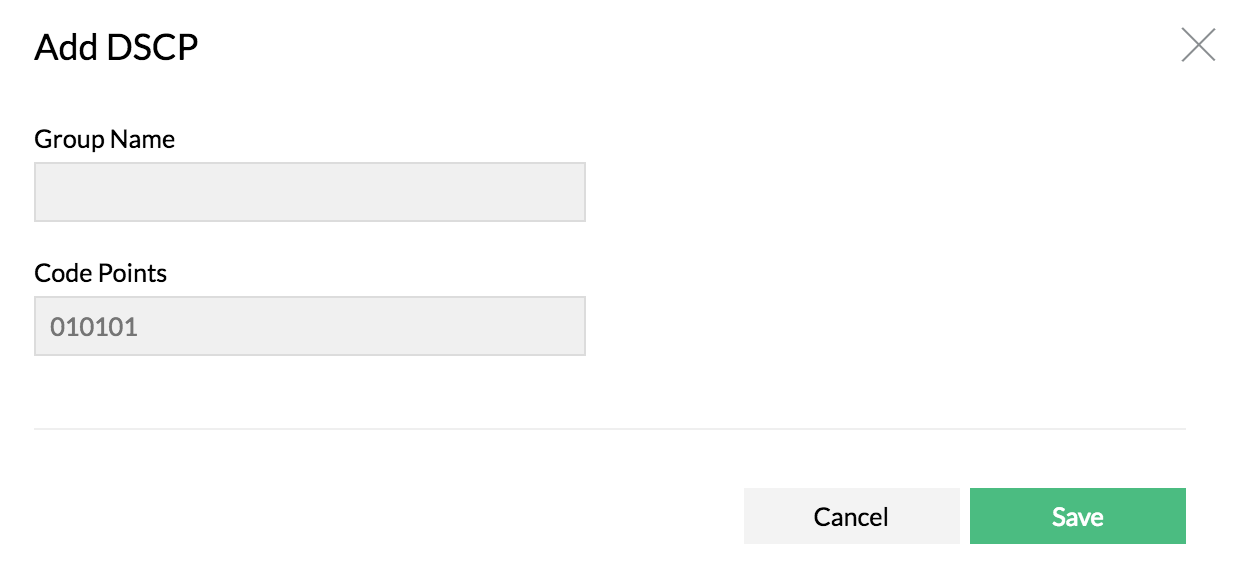The image size is (1240, 570).
Task: Click the empty field under Group Name
Action: 309,192
